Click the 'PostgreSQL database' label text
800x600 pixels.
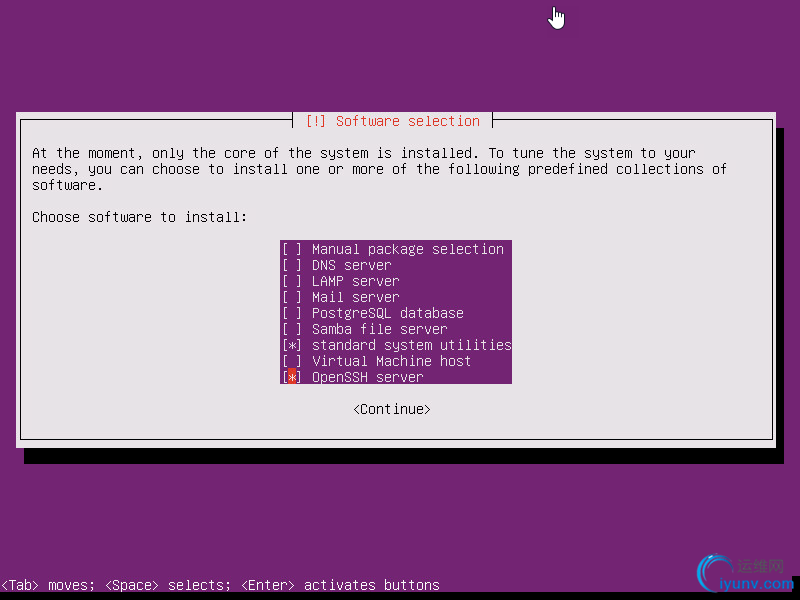[x=388, y=313]
